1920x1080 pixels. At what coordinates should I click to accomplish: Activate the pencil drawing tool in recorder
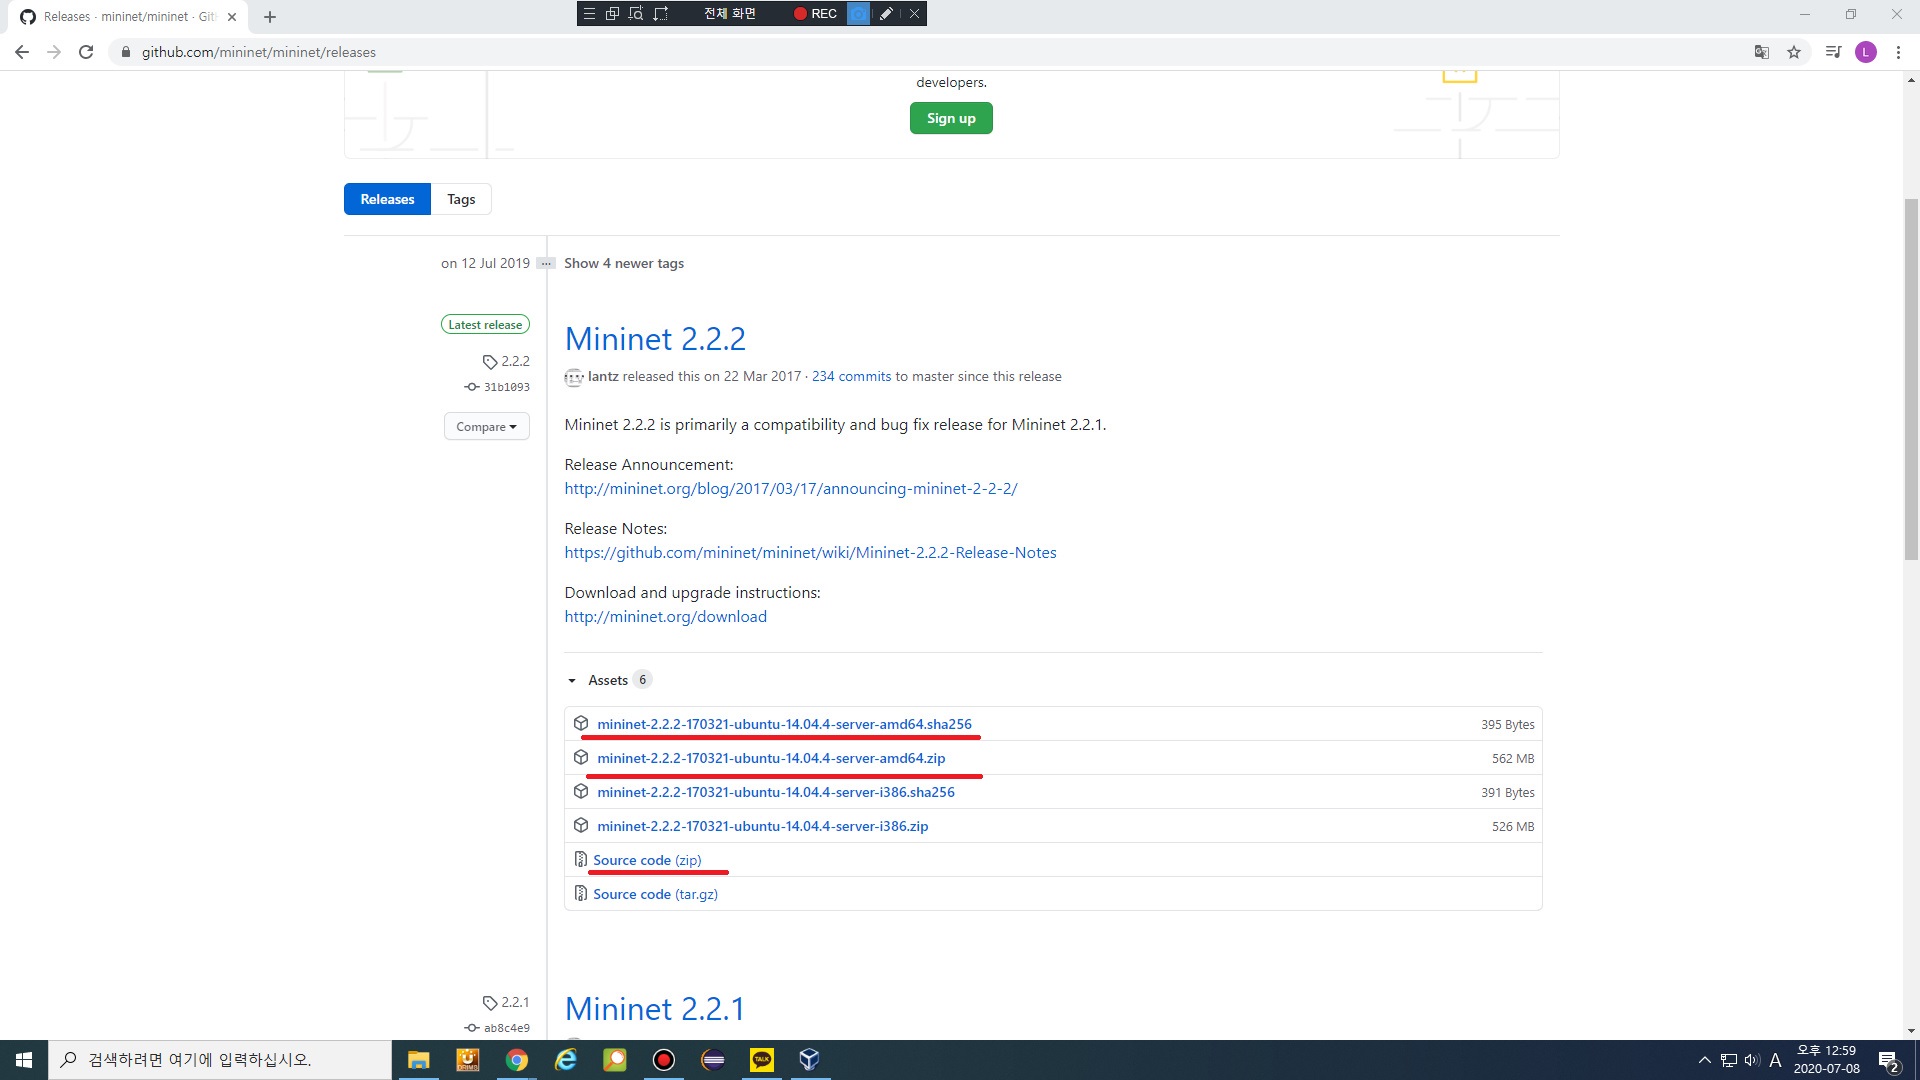(x=886, y=14)
